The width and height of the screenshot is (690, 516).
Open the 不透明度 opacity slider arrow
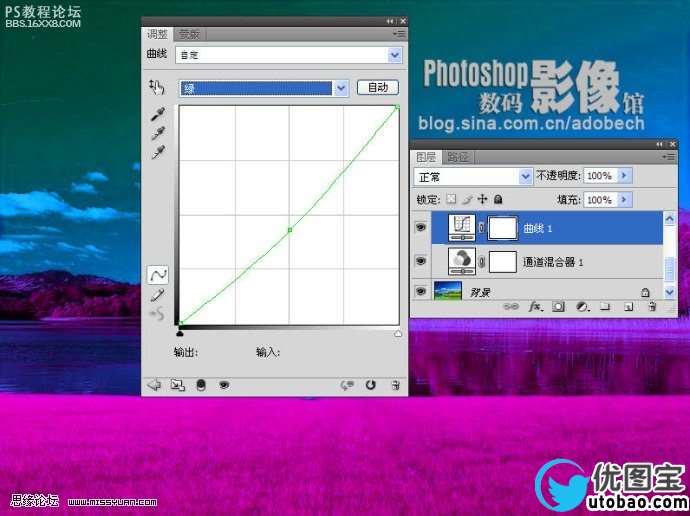(x=624, y=176)
